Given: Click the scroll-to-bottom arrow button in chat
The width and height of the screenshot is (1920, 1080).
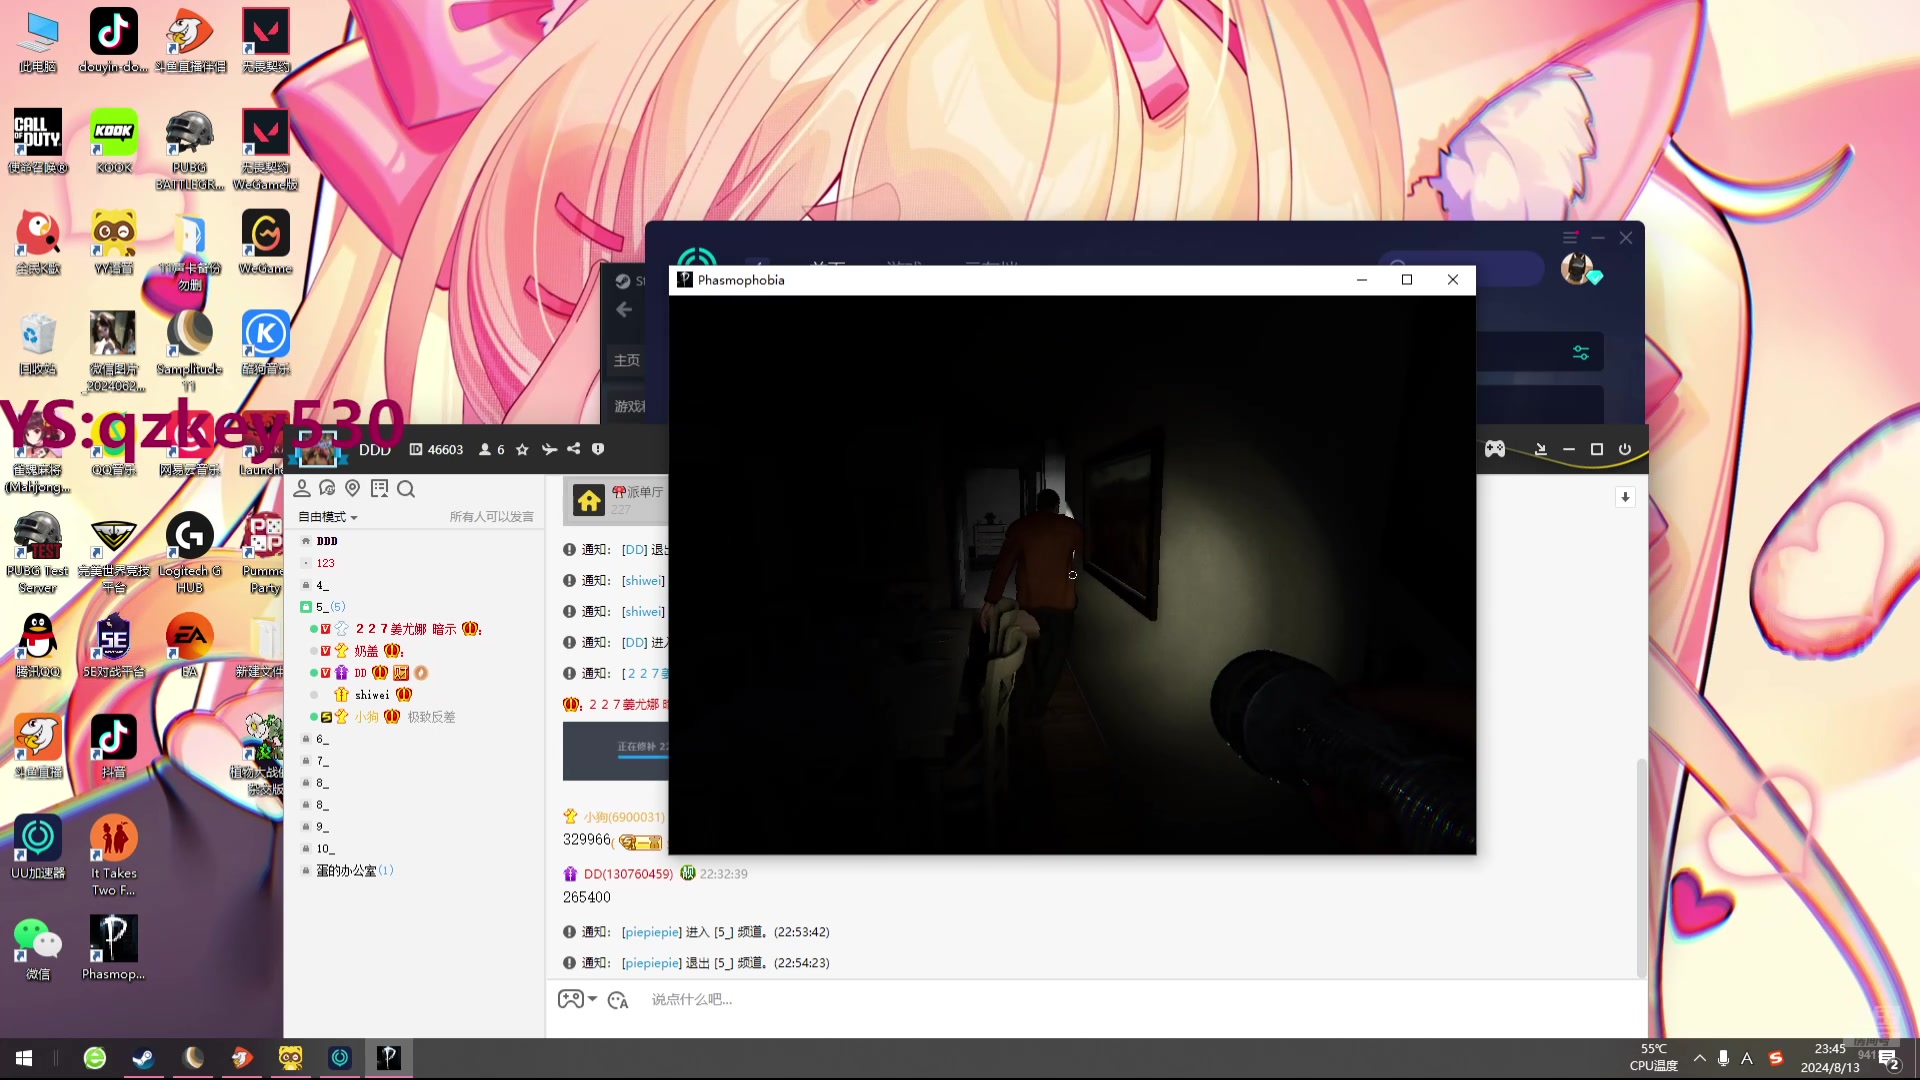Looking at the screenshot, I should pos(1625,497).
